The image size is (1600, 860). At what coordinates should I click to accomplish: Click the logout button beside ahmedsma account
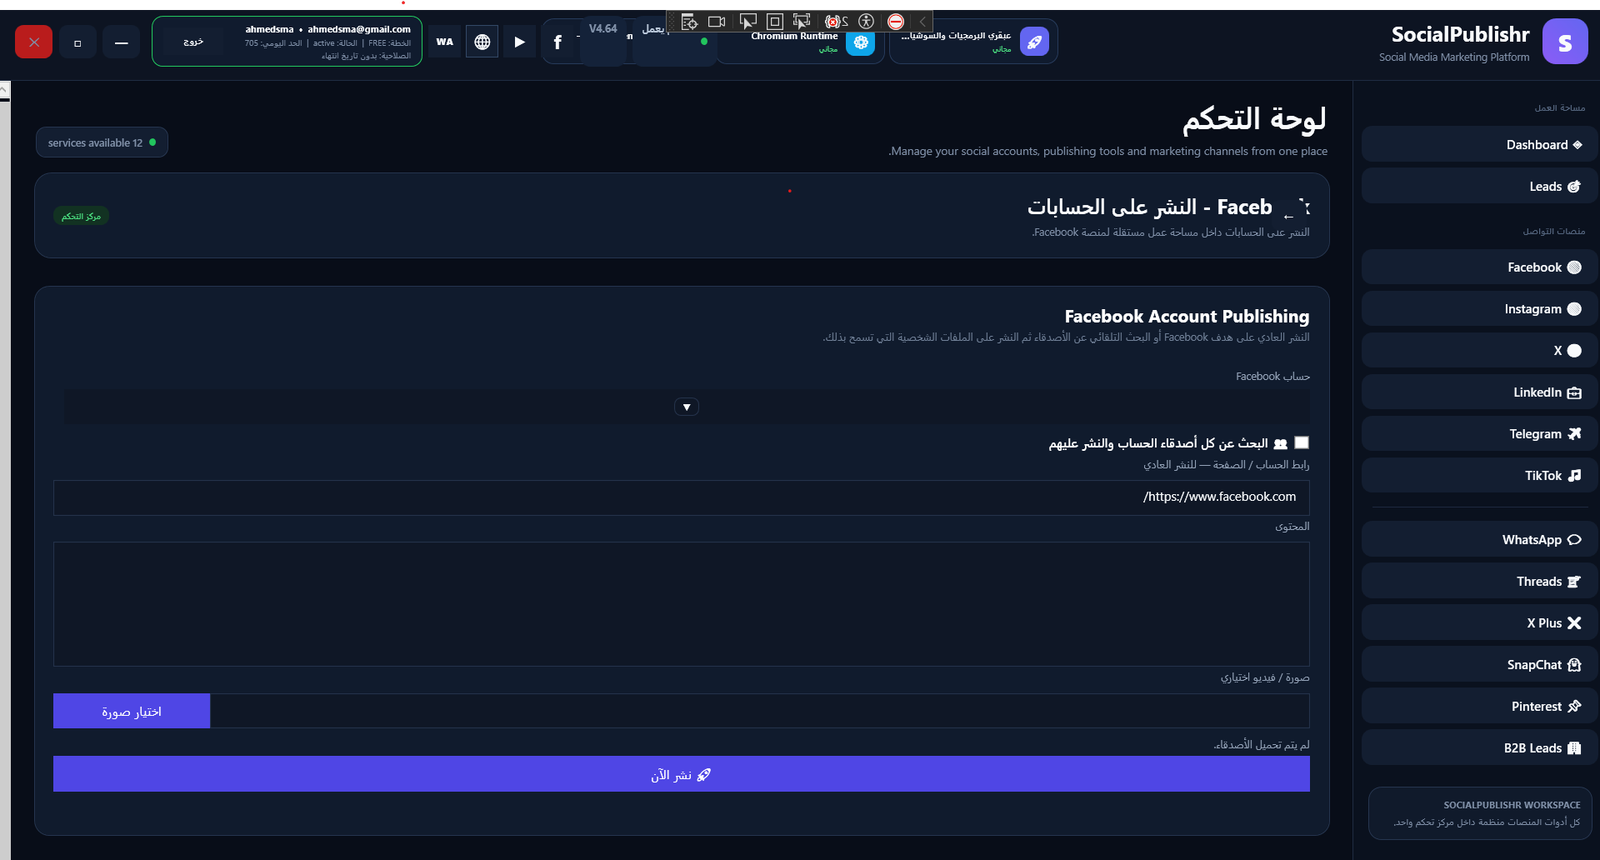click(193, 42)
